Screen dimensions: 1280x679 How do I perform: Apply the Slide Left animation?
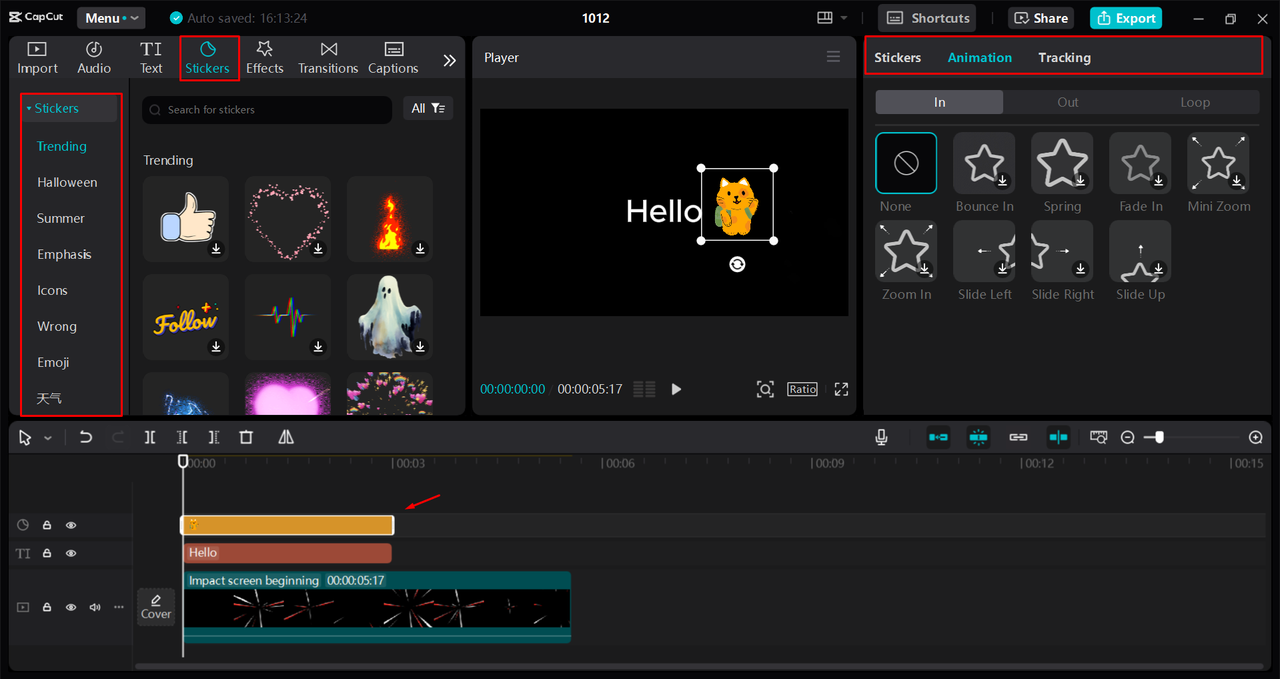(x=984, y=251)
